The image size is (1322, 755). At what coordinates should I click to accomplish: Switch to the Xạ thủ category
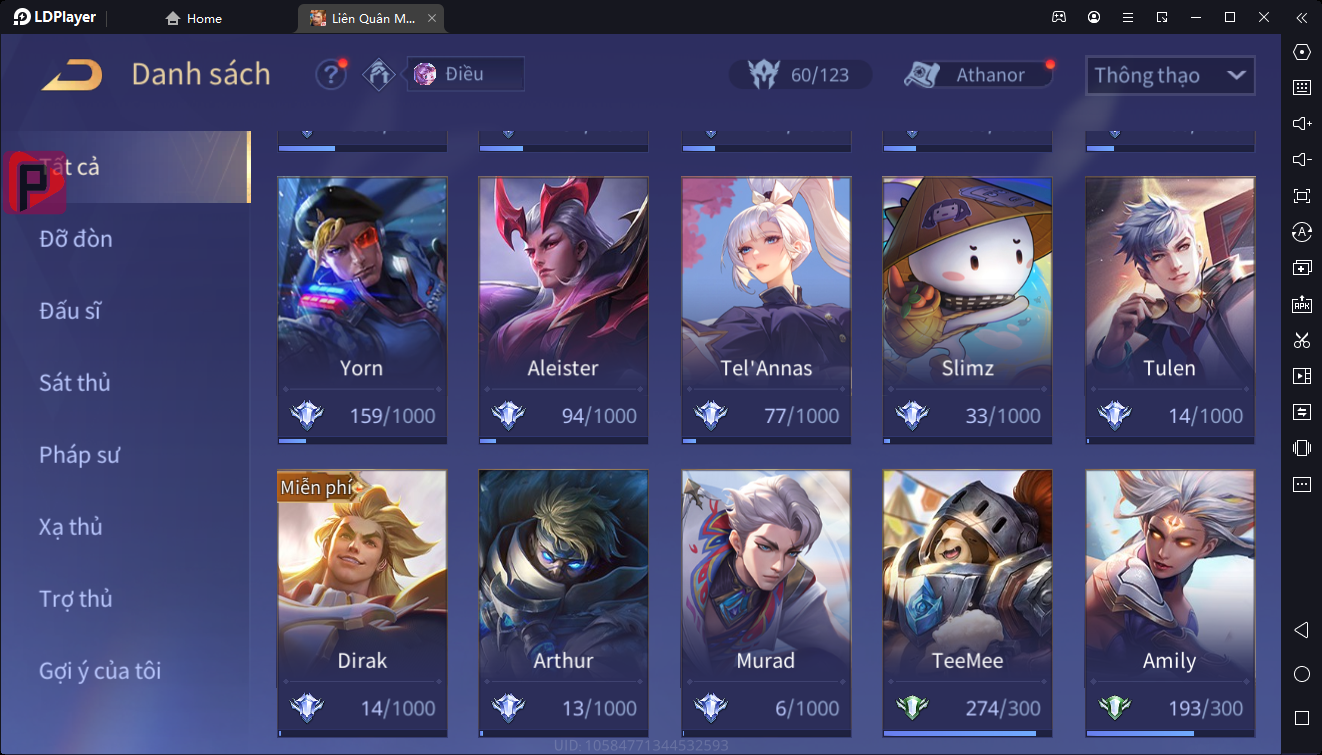pyautogui.click(x=71, y=527)
